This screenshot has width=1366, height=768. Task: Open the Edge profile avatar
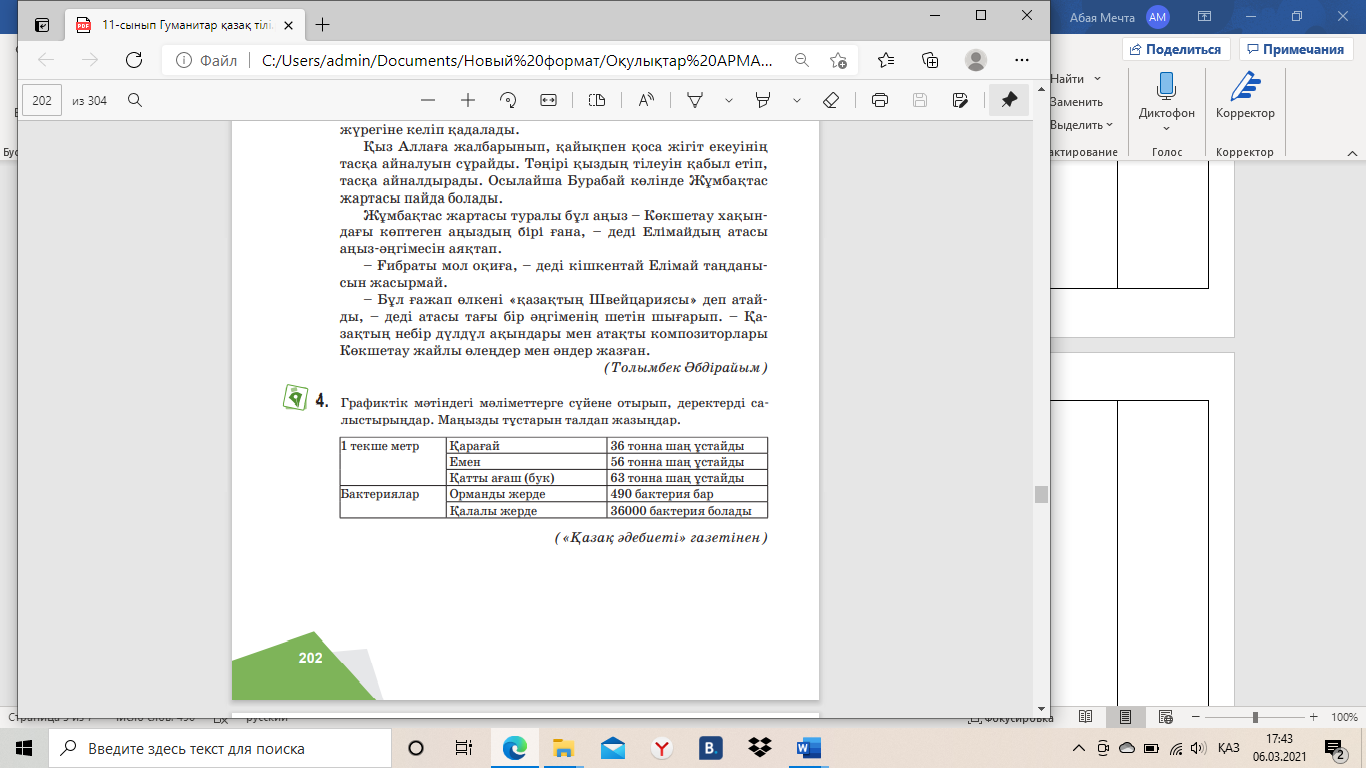point(976,60)
